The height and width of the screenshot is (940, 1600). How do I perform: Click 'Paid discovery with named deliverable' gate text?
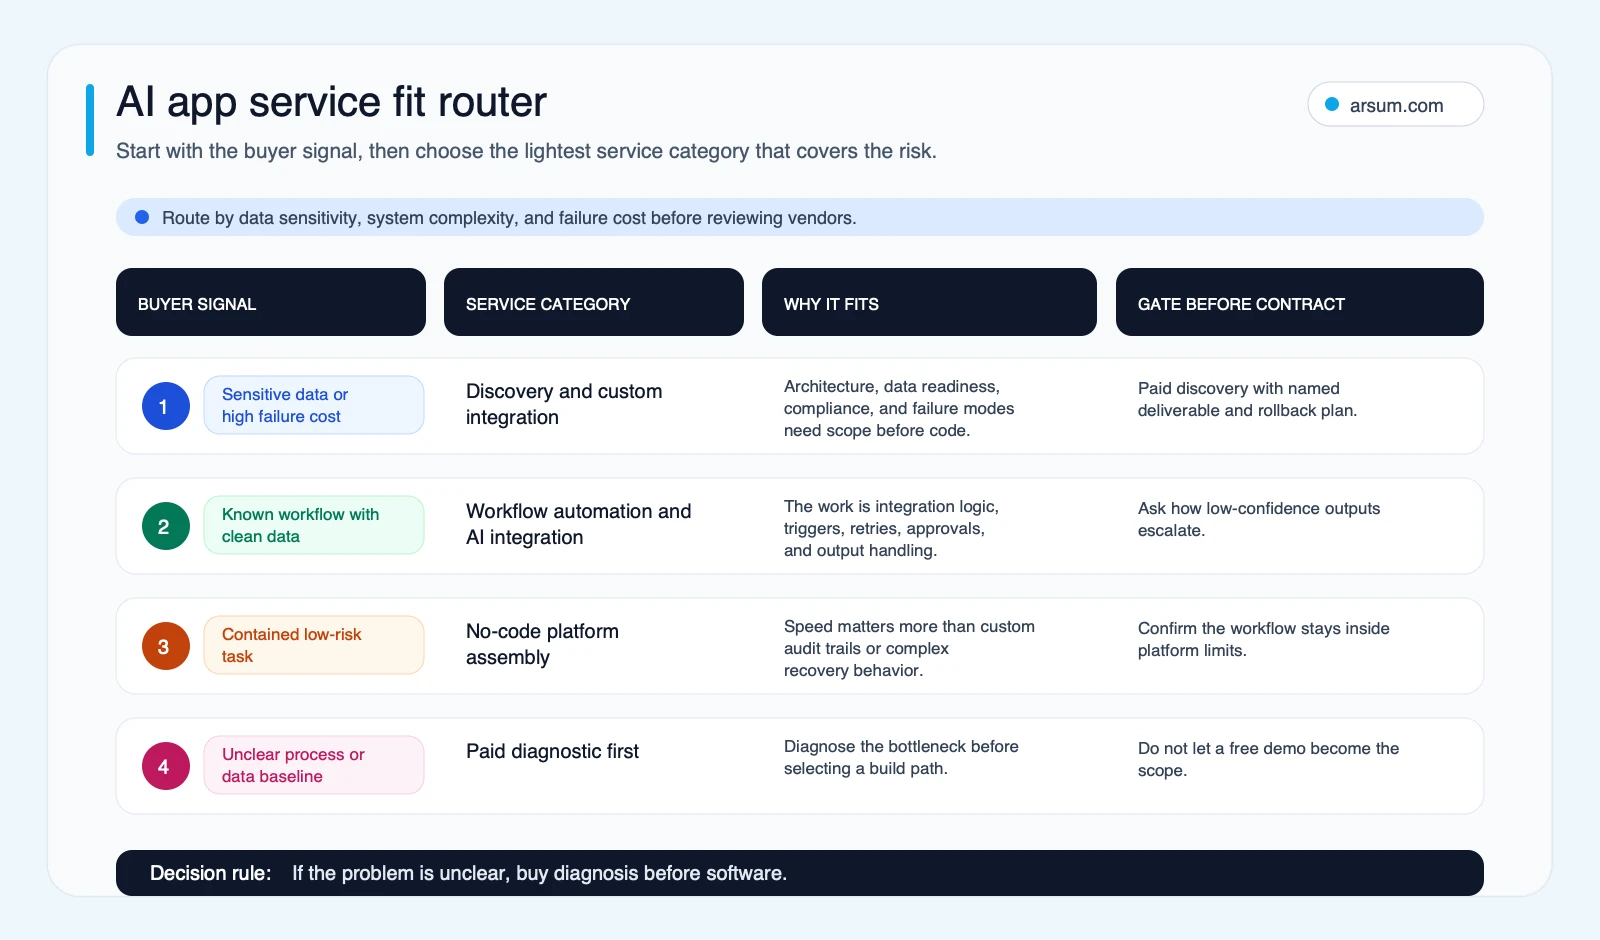click(x=1247, y=399)
